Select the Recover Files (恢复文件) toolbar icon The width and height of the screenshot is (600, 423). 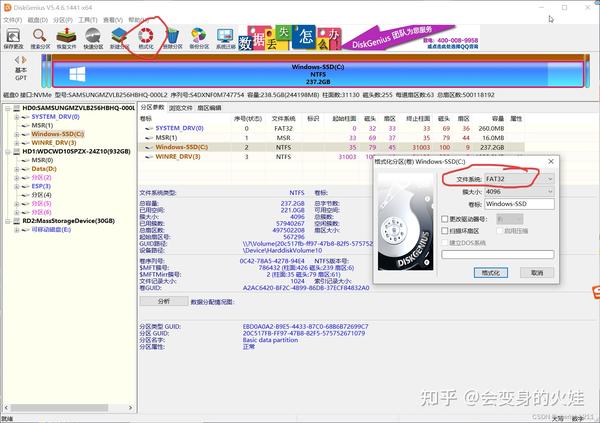(67, 38)
